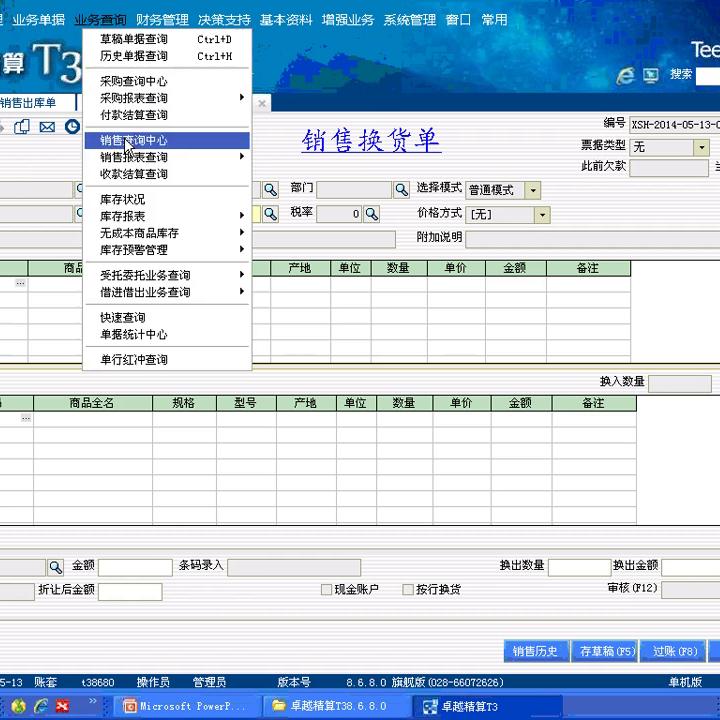Click the 附加说明 input field
Screen dimensions: 720x720
tap(592, 240)
